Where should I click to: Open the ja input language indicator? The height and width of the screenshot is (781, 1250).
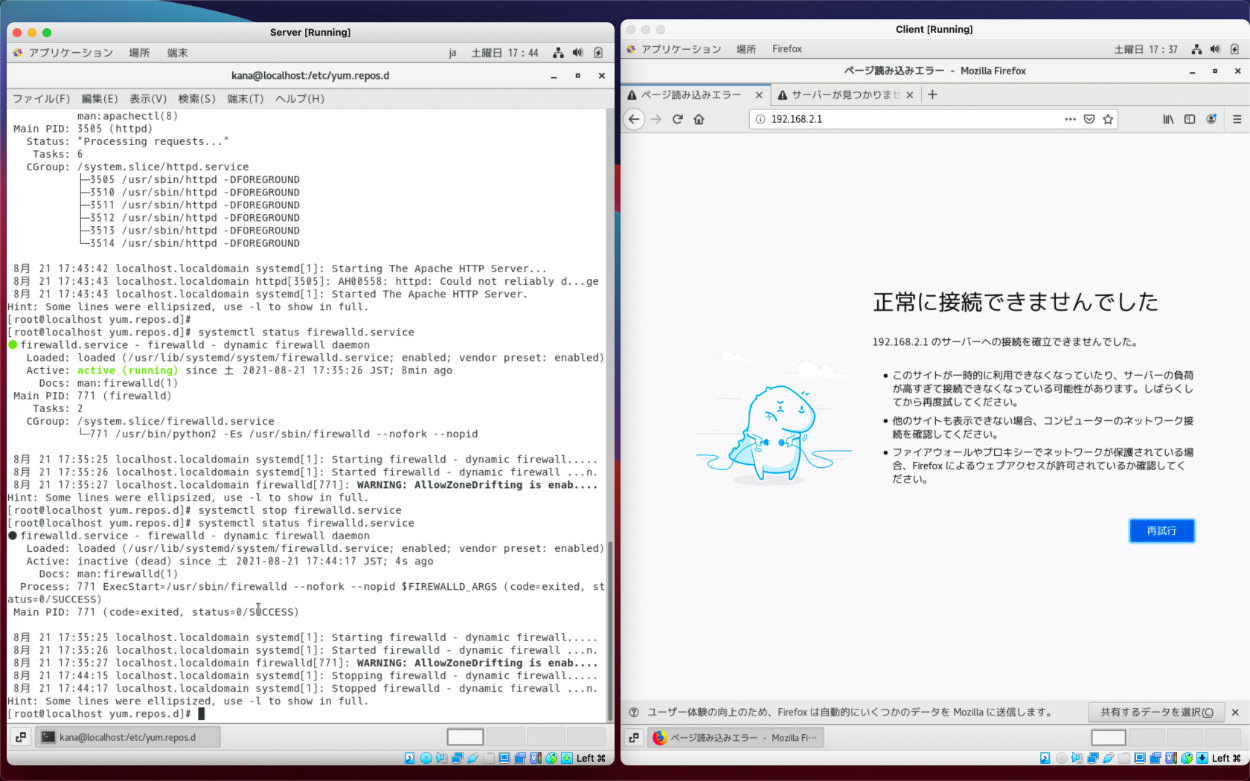(453, 53)
